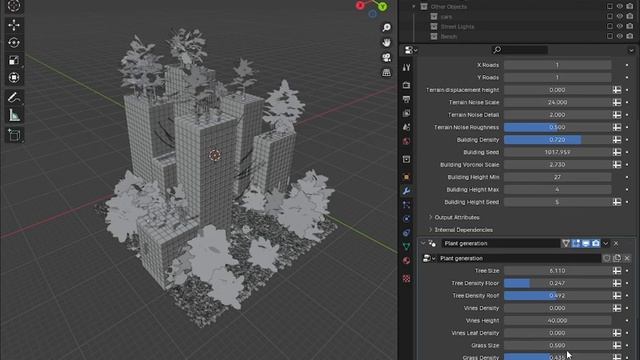Open the Particles properties tab

tap(406, 205)
